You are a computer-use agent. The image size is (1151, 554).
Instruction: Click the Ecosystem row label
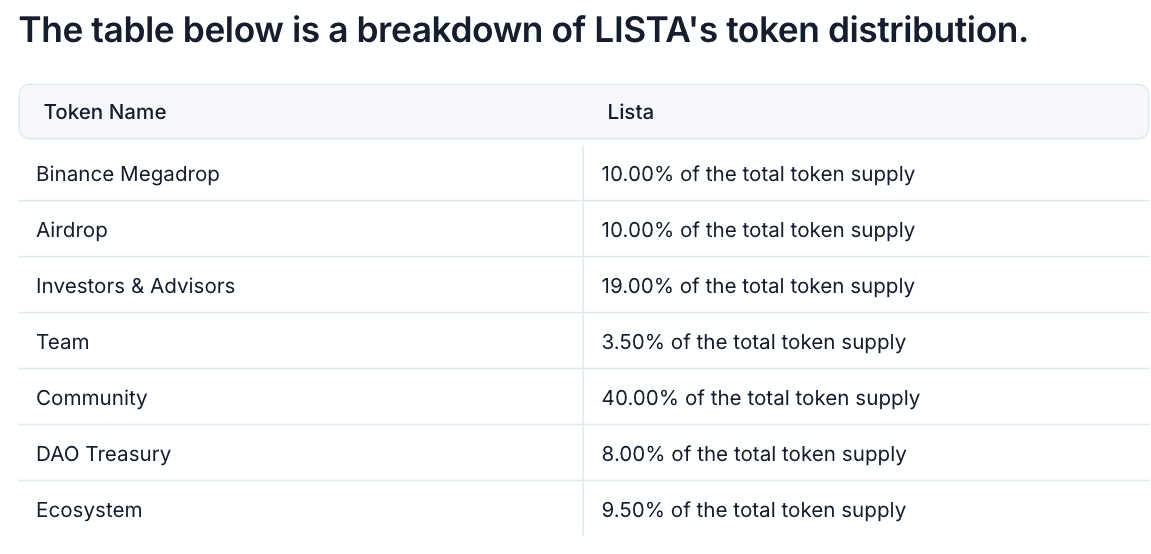[89, 510]
